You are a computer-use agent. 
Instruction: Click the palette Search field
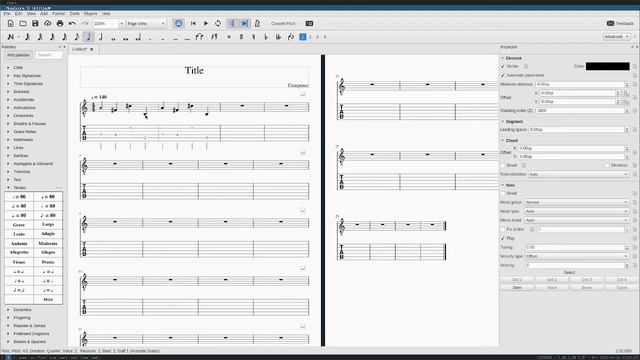tap(49, 55)
